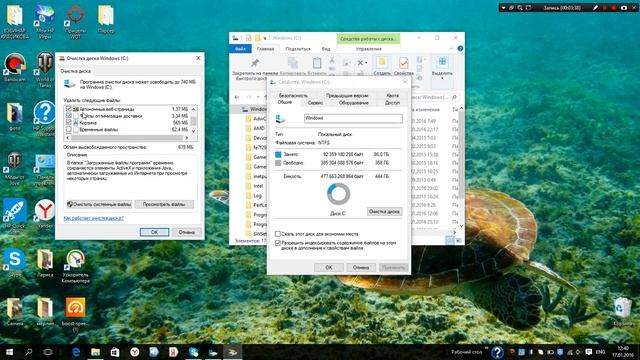Open the Delete dropdown arrow in ribbon

click(366, 63)
